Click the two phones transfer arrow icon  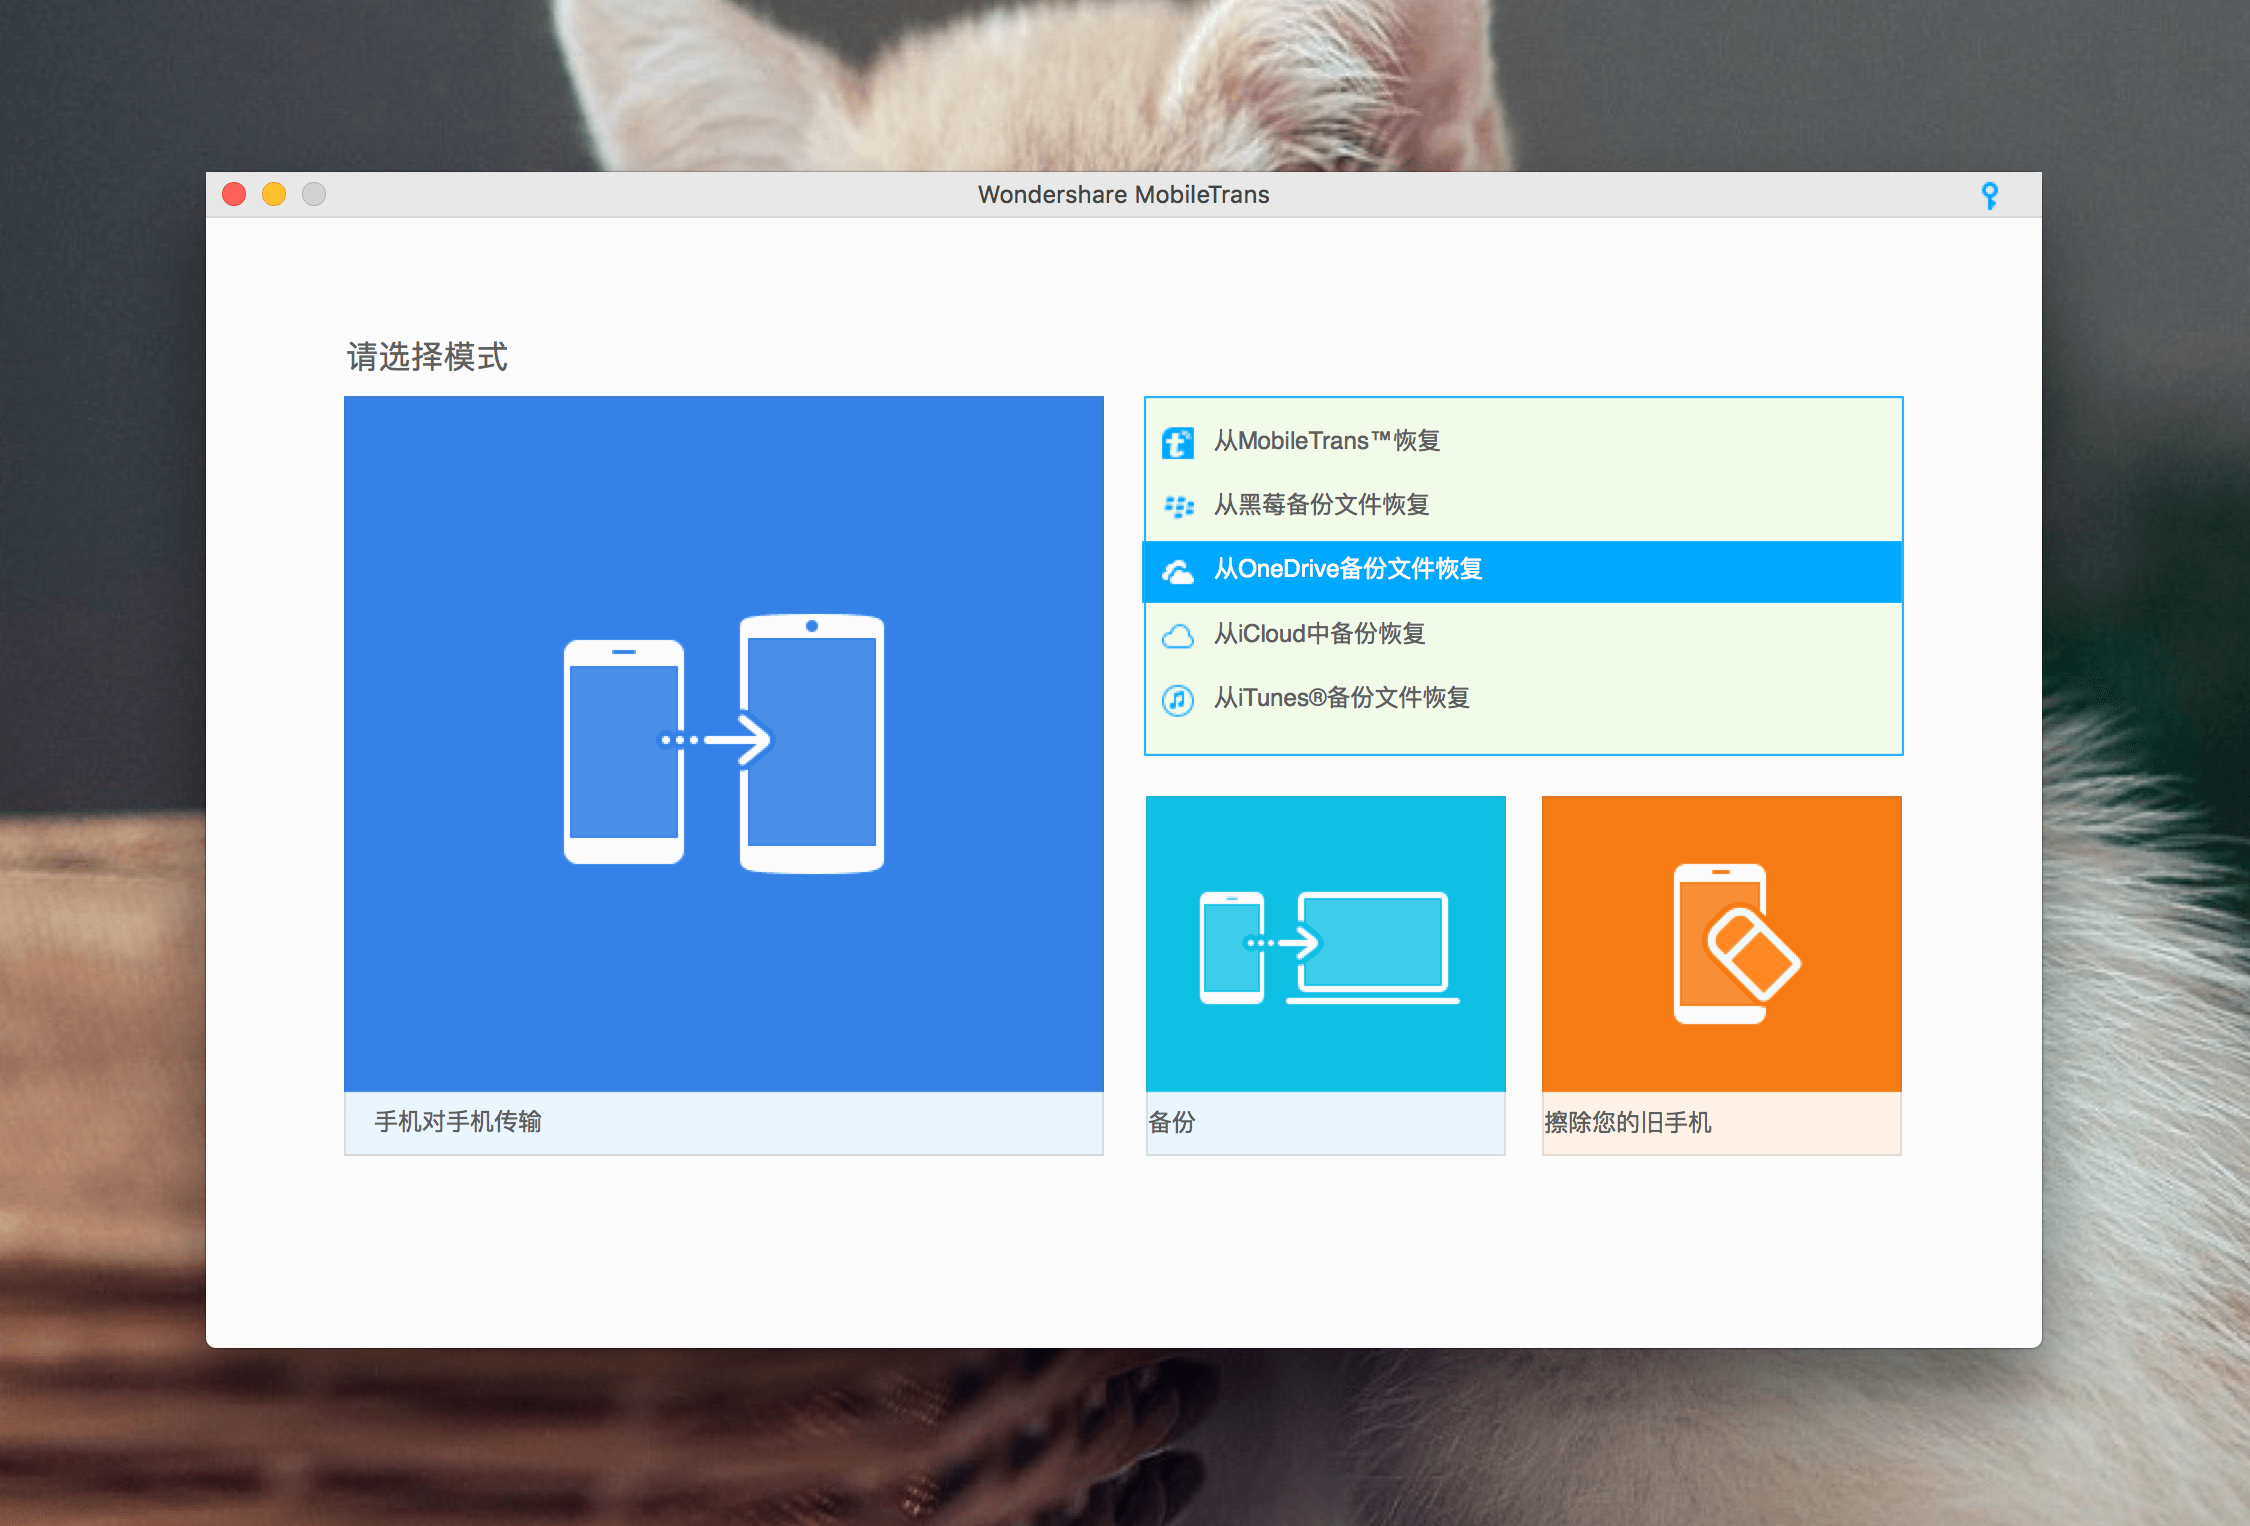pyautogui.click(x=724, y=743)
